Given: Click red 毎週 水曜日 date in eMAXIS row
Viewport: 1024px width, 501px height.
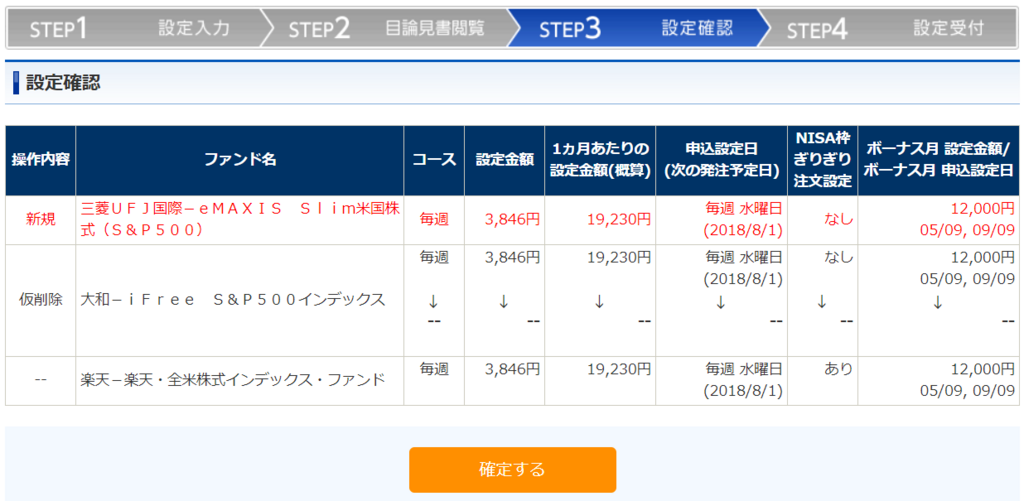Looking at the screenshot, I should [x=744, y=208].
